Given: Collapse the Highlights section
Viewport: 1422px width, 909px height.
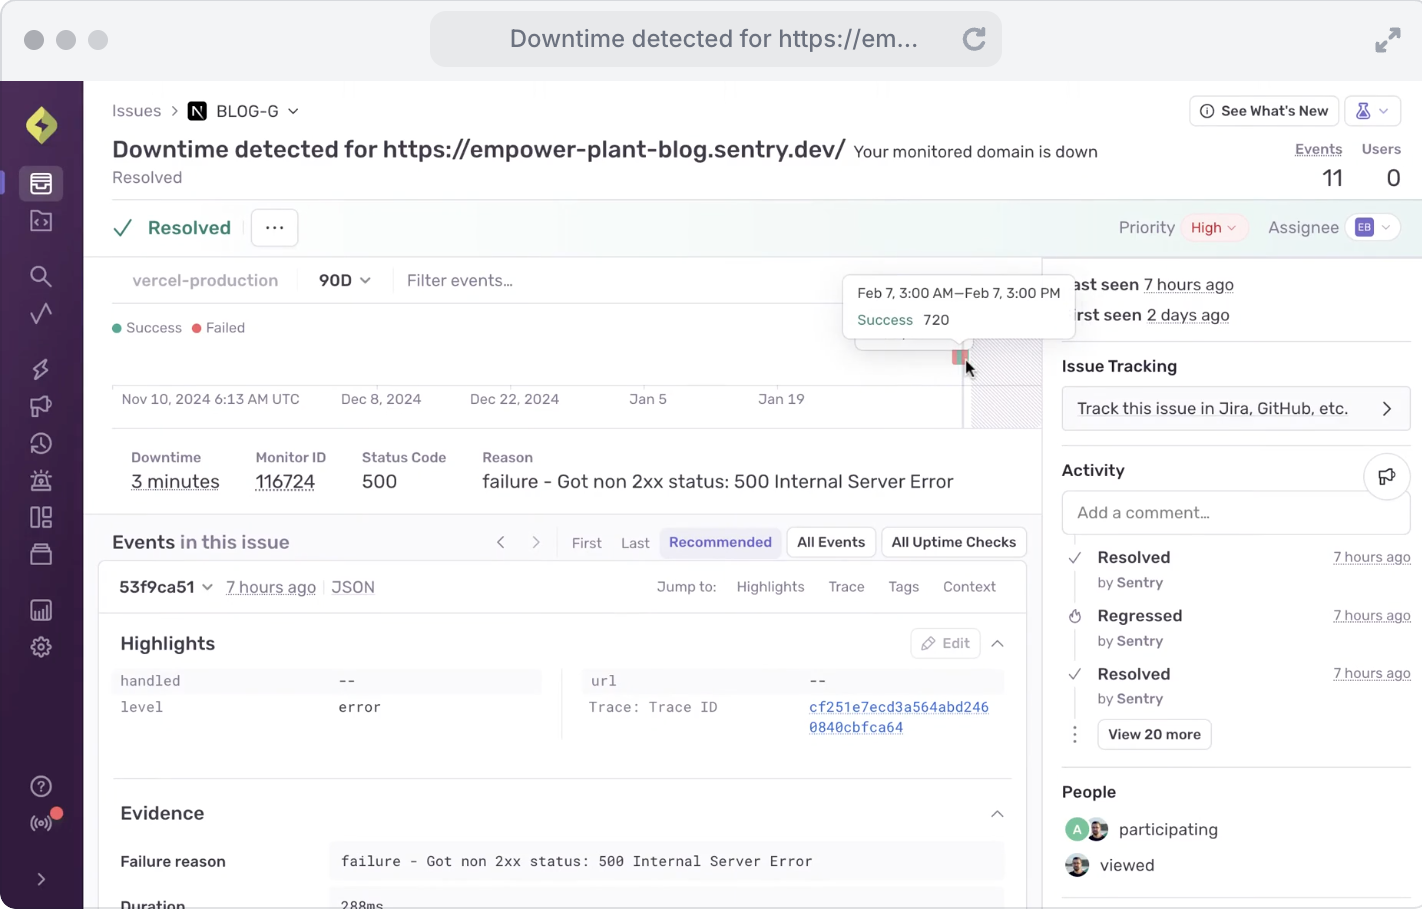Looking at the screenshot, I should click(997, 644).
